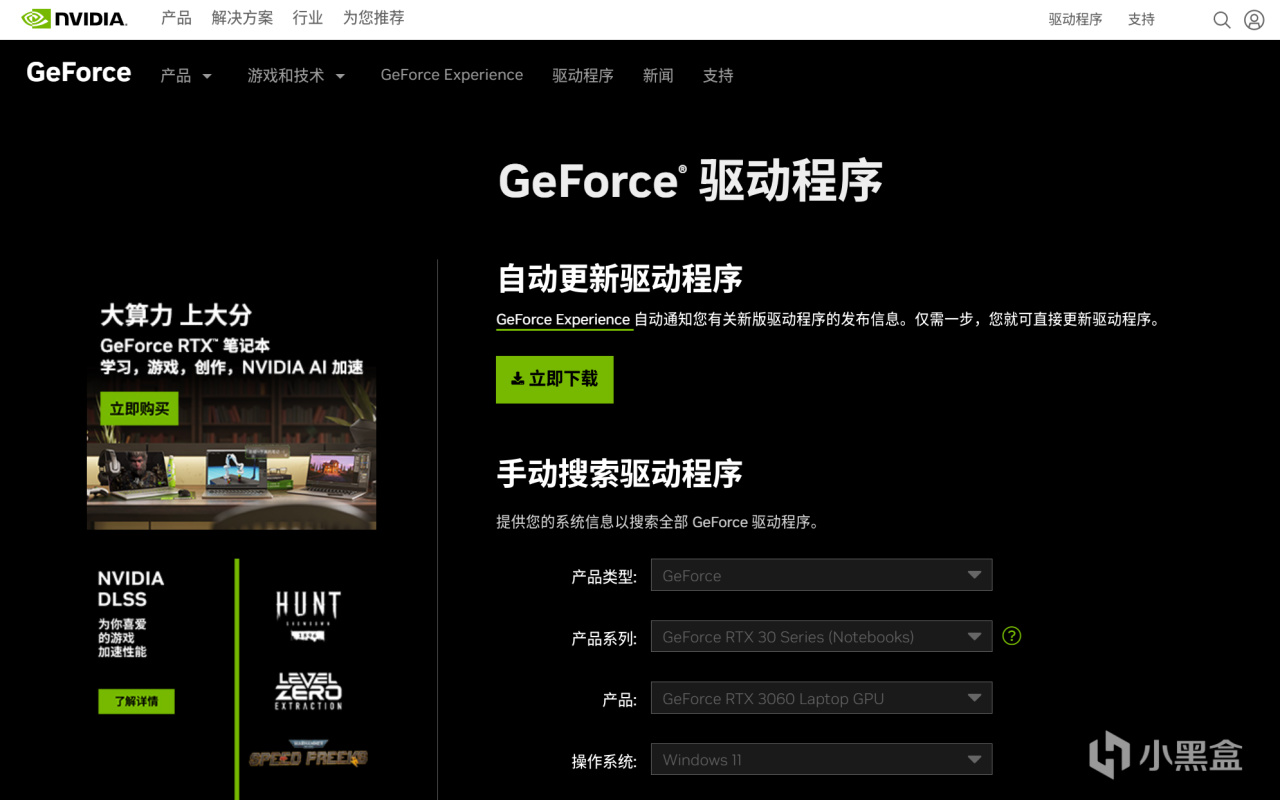Open the 为您推荐 top menu
Image resolution: width=1280 pixels, height=800 pixels.
[x=374, y=18]
